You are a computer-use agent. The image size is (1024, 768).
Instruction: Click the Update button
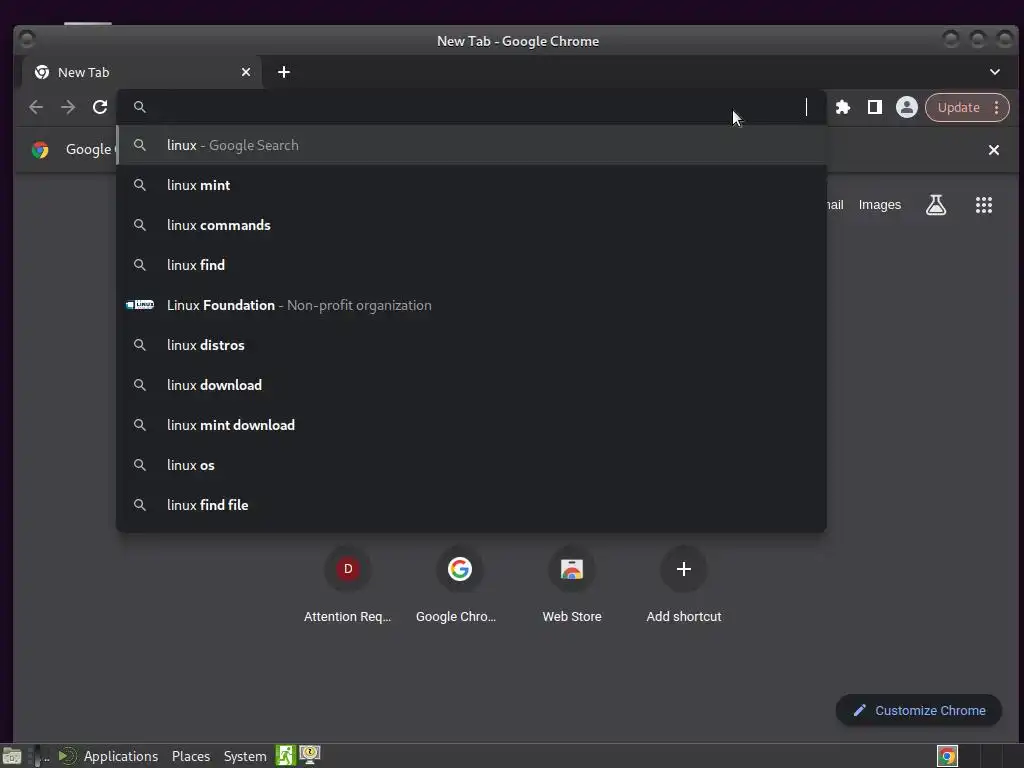click(x=958, y=108)
